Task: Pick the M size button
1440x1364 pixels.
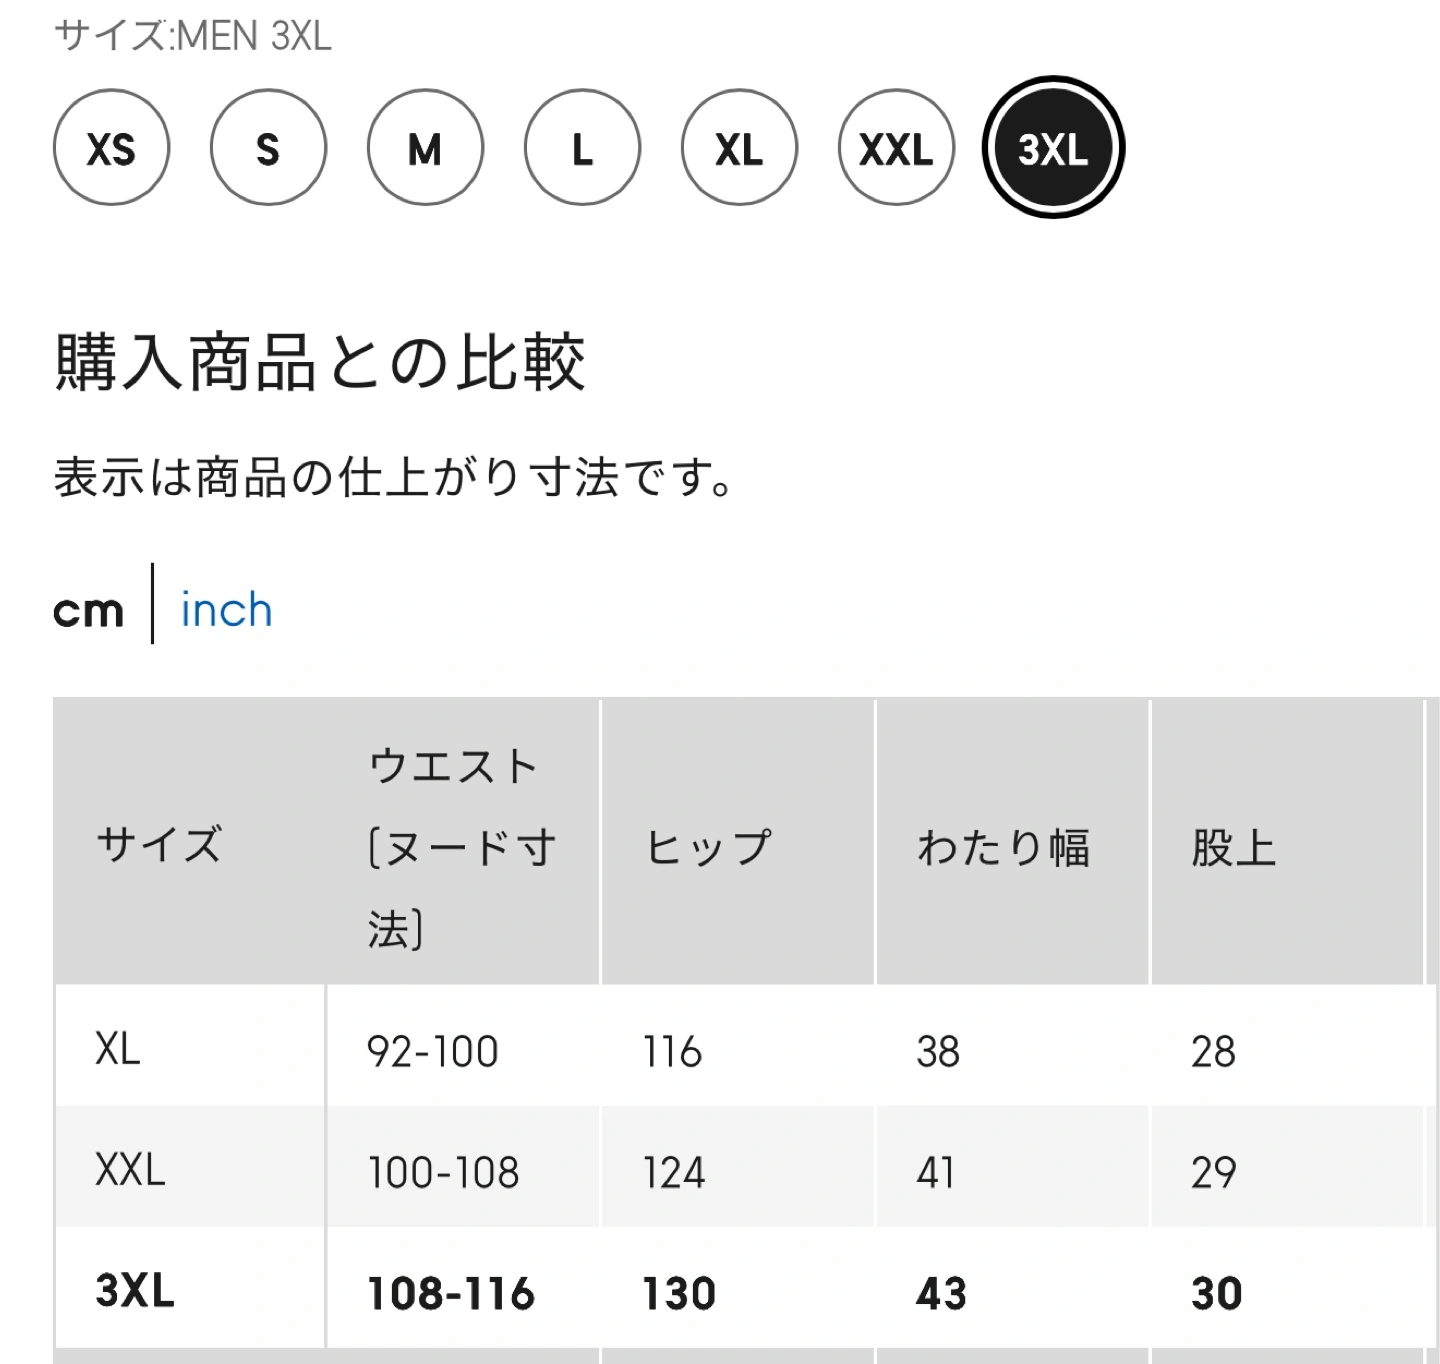Action: pyautogui.click(x=425, y=148)
